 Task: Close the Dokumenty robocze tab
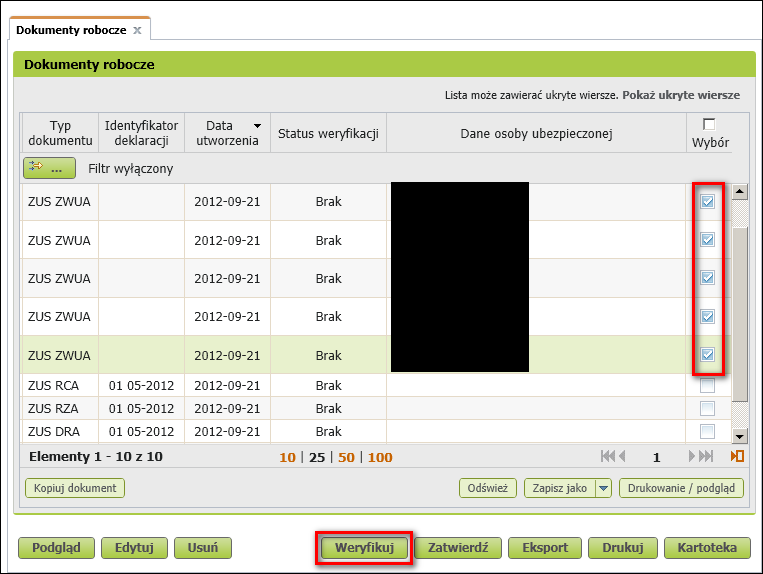[137, 30]
